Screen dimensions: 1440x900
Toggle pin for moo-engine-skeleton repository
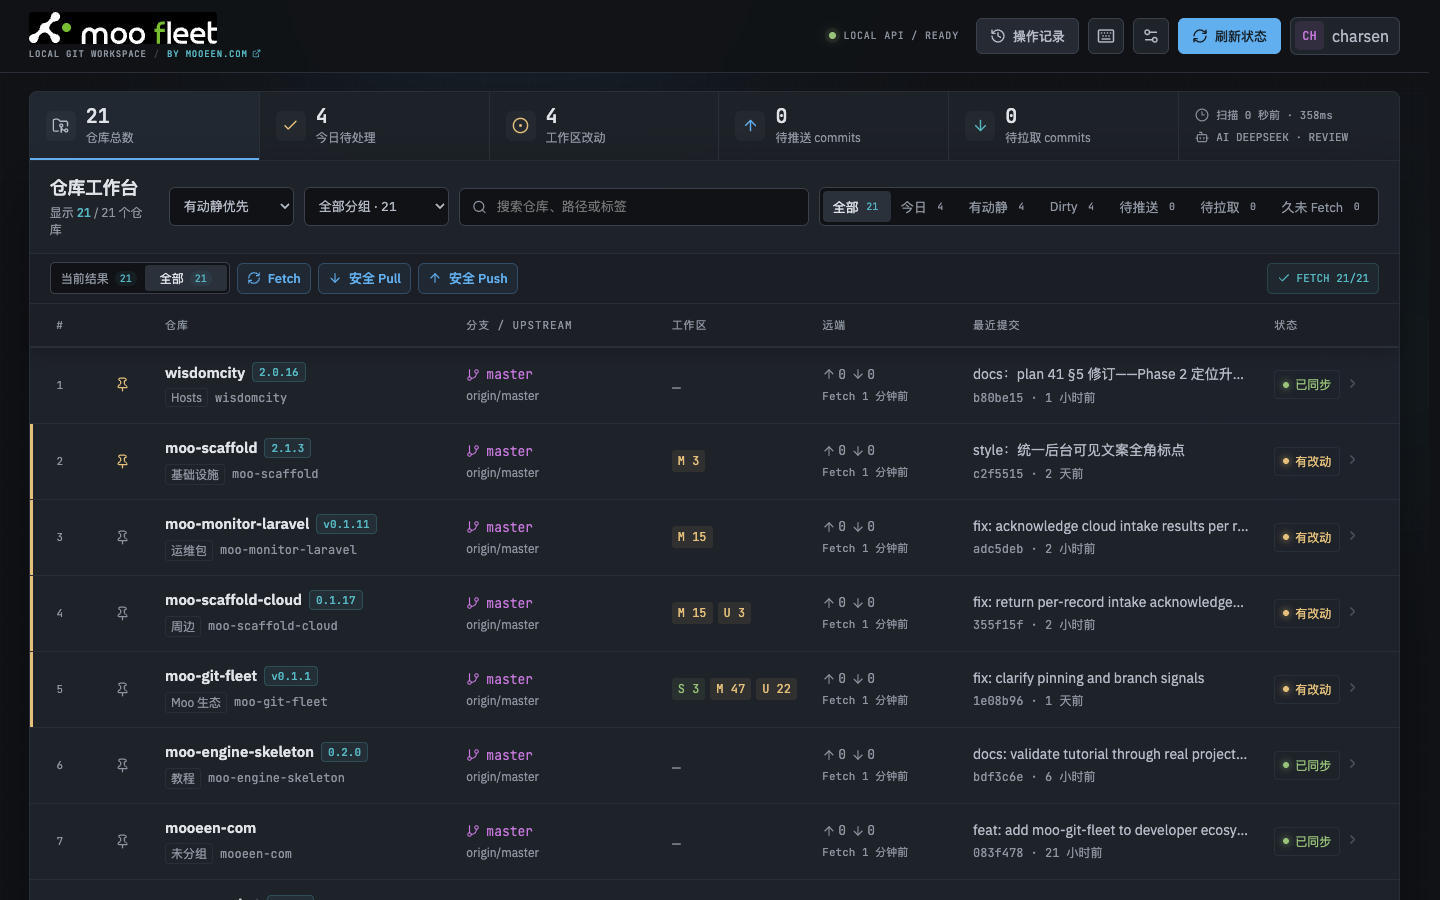pyautogui.click(x=122, y=765)
